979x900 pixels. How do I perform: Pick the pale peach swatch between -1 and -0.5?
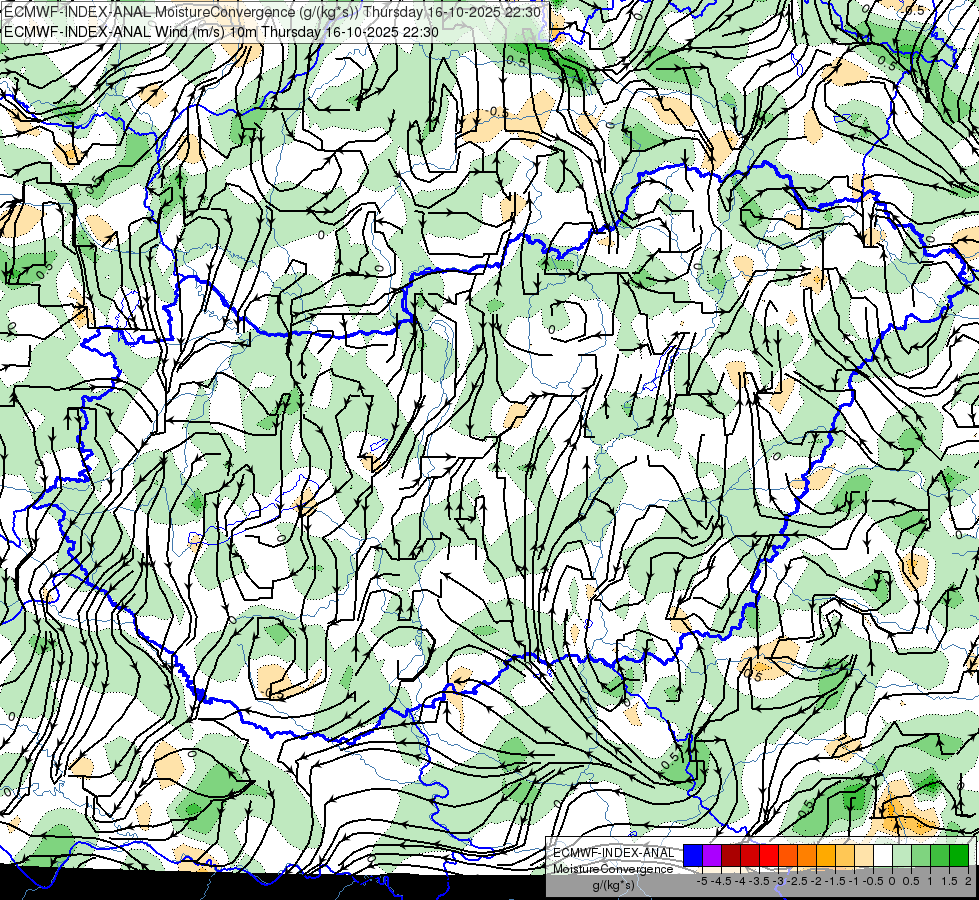pyautogui.click(x=864, y=855)
